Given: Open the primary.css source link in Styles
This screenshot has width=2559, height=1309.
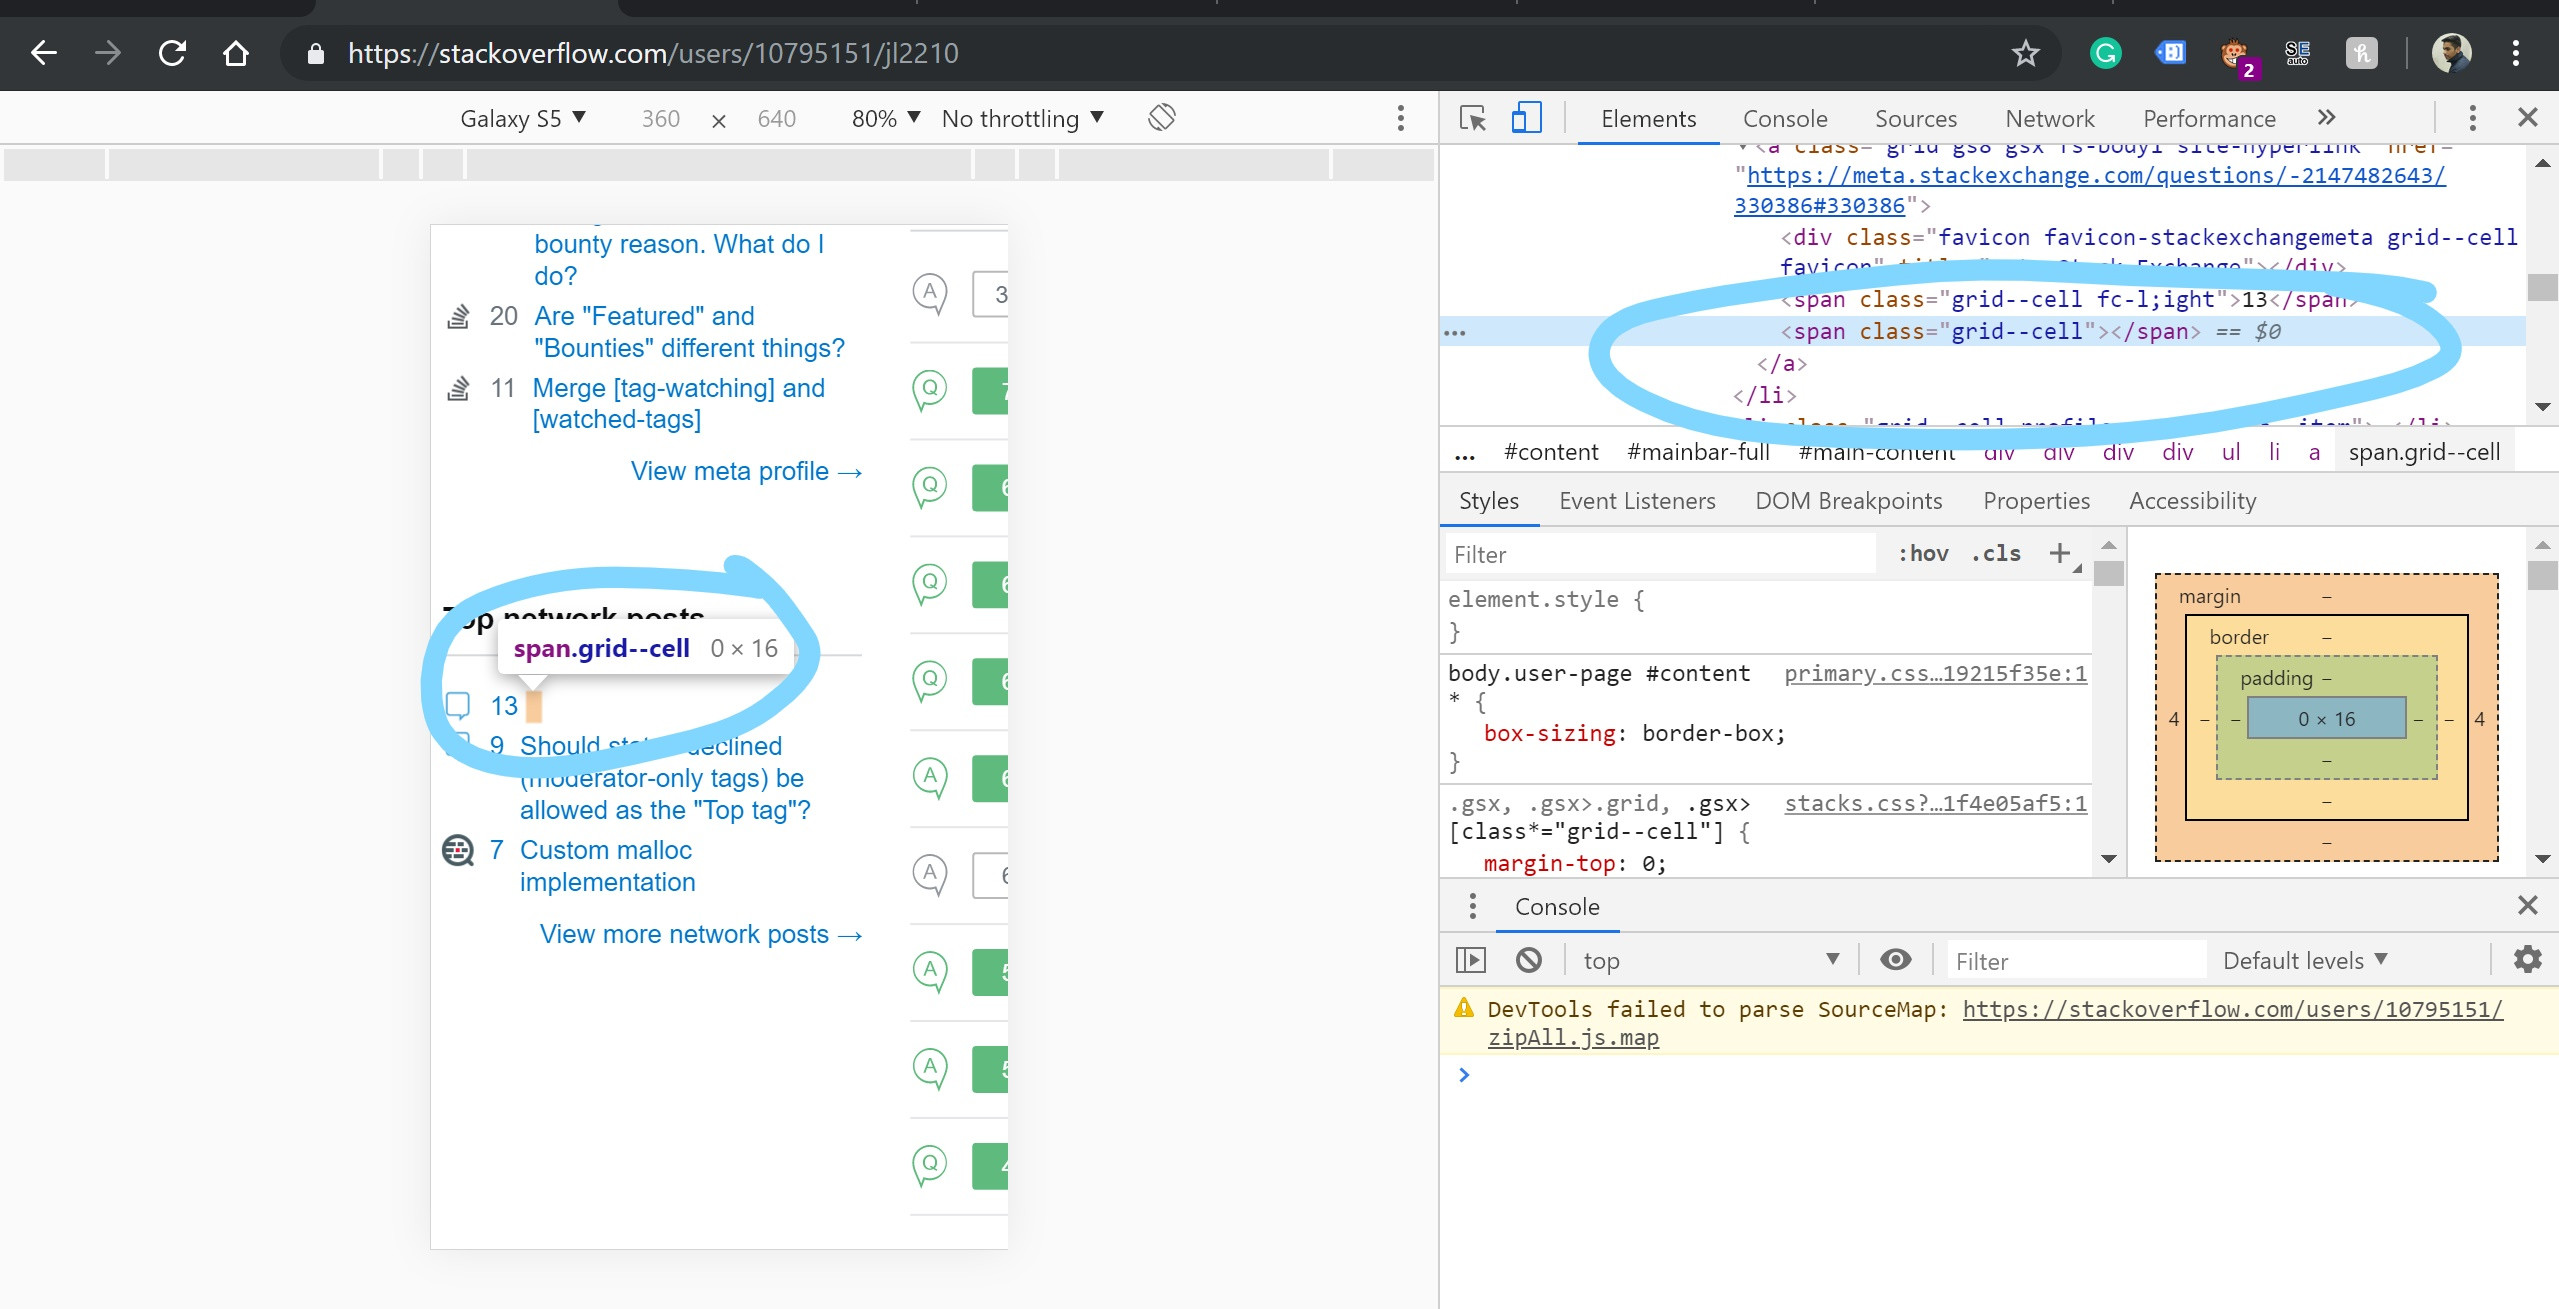Looking at the screenshot, I should (1935, 673).
